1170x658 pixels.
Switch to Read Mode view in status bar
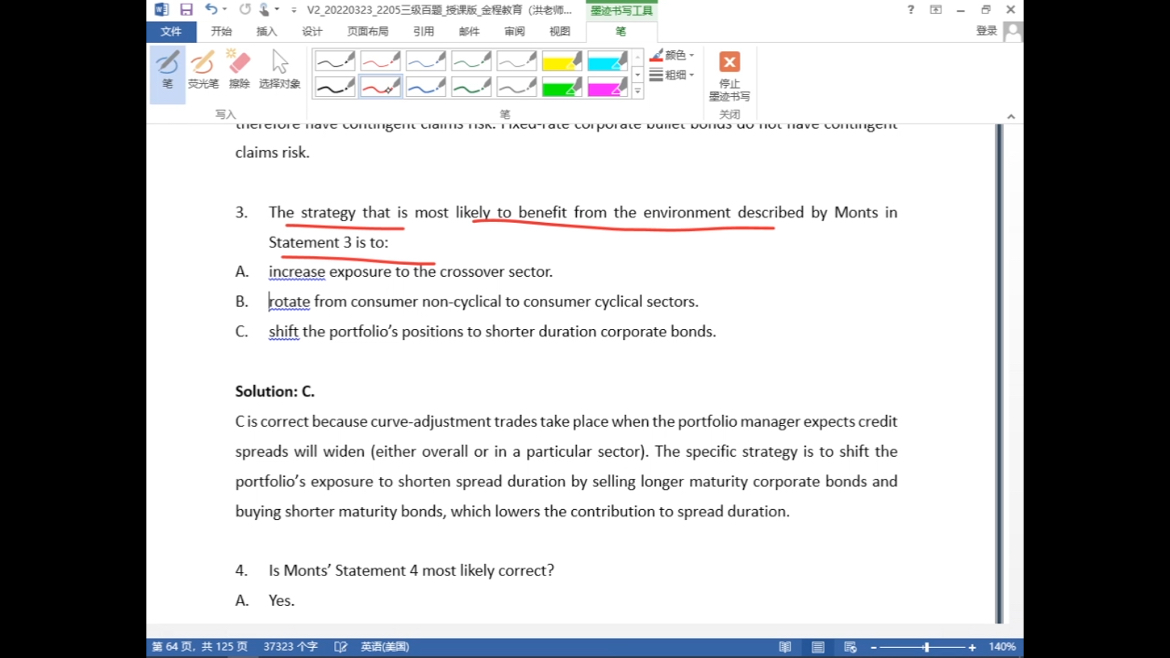pyautogui.click(x=785, y=647)
